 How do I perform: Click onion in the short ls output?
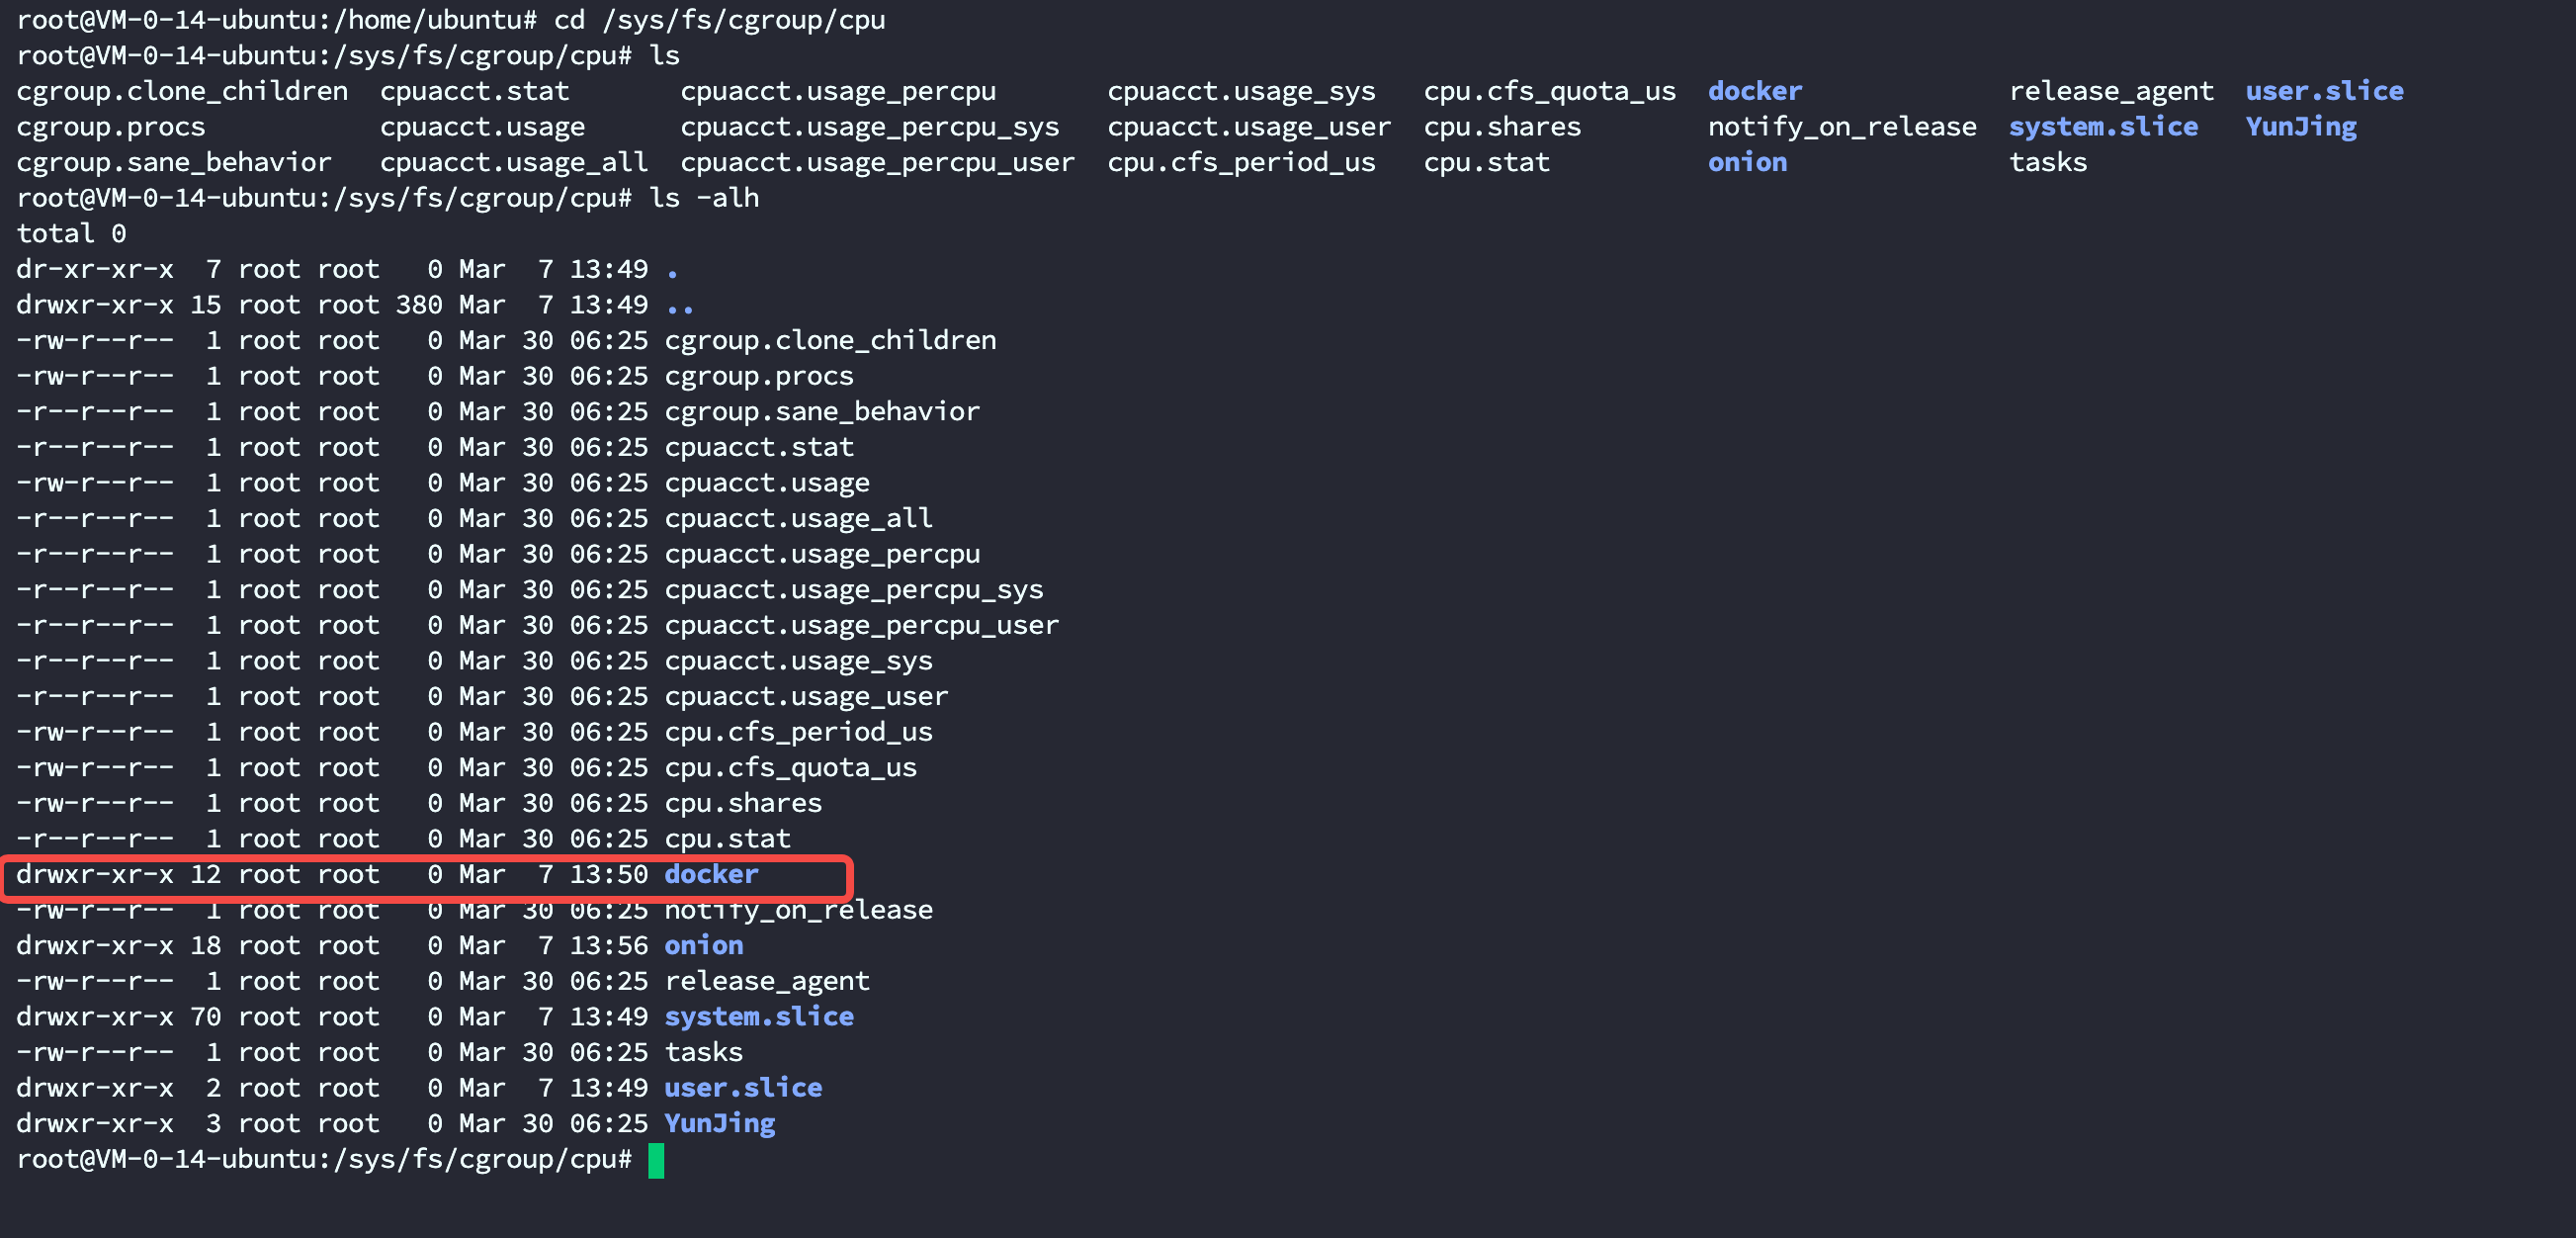click(x=1746, y=162)
